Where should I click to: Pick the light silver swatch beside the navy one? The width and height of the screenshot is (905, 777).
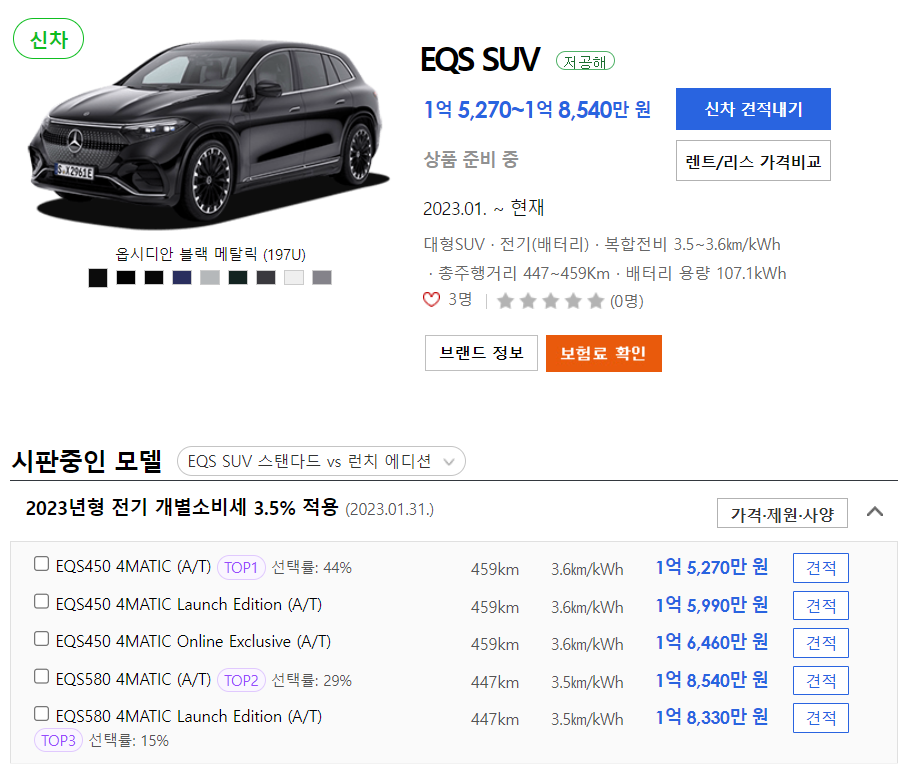[x=210, y=278]
